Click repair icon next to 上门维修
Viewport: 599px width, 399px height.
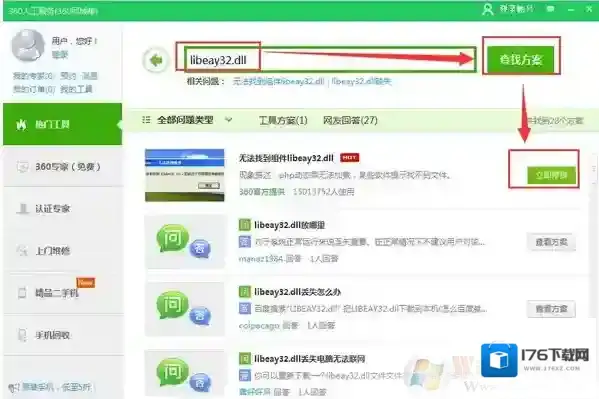(x=22, y=251)
